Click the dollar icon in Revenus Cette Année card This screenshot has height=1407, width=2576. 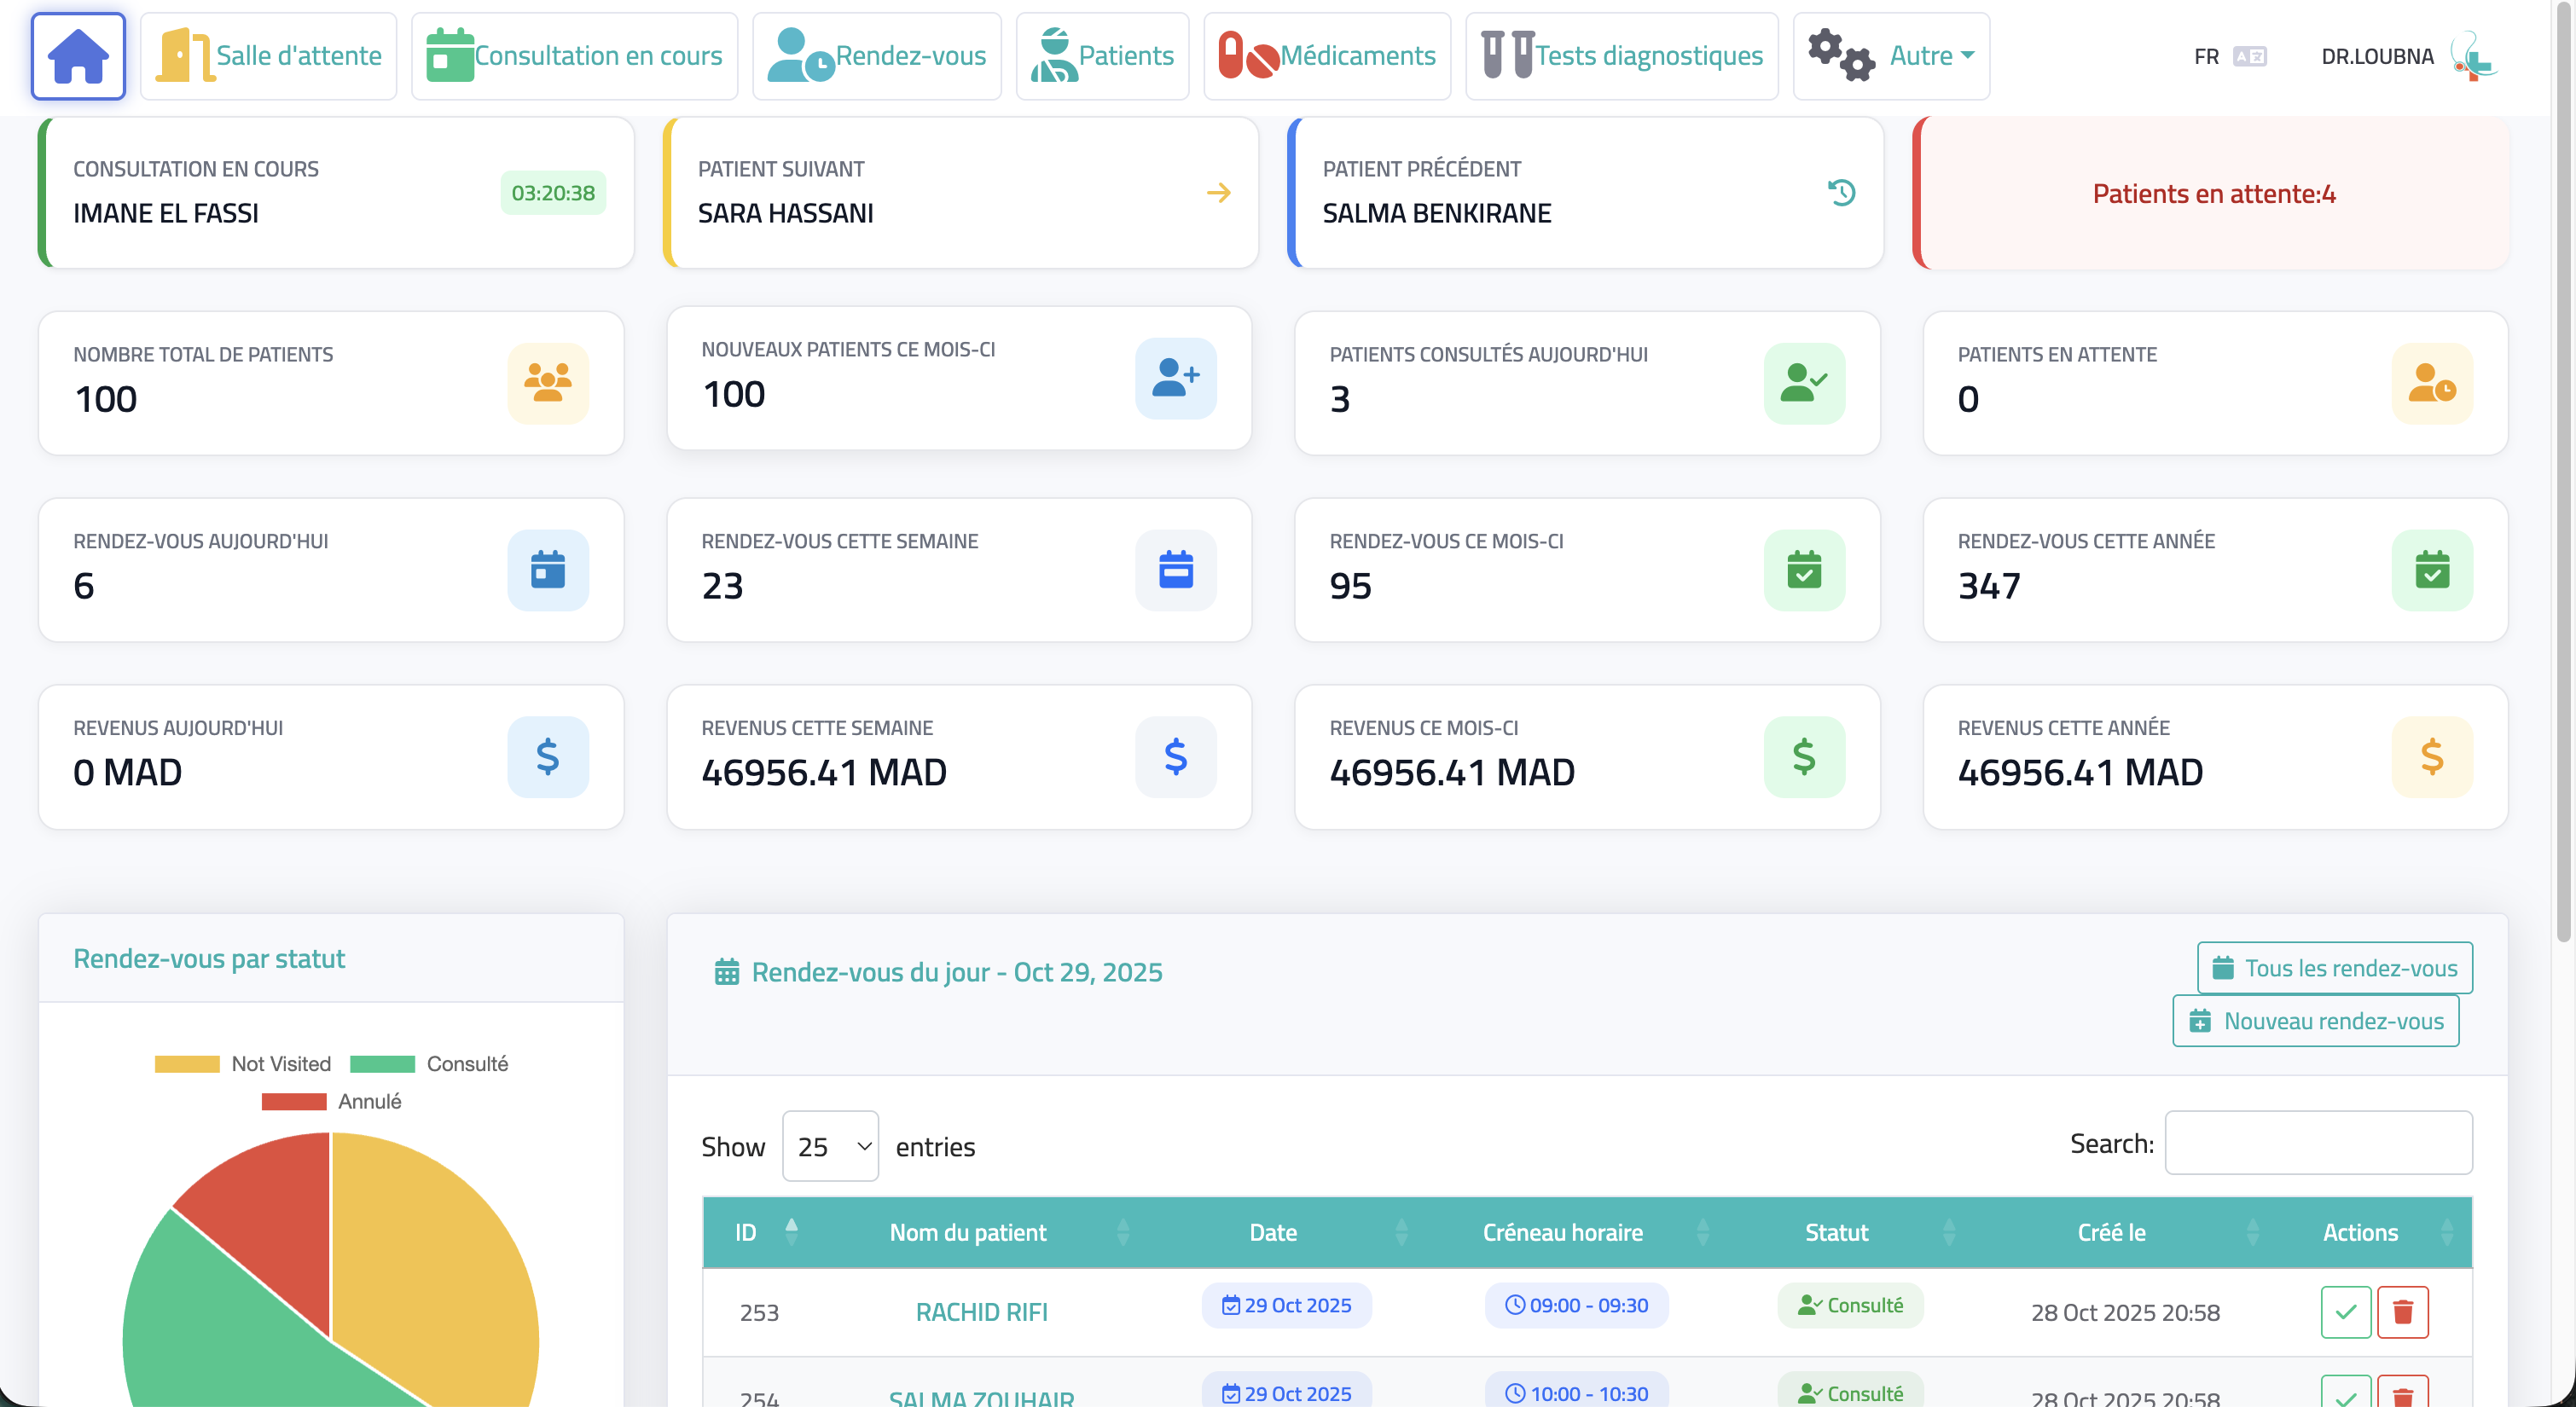pyautogui.click(x=2431, y=757)
